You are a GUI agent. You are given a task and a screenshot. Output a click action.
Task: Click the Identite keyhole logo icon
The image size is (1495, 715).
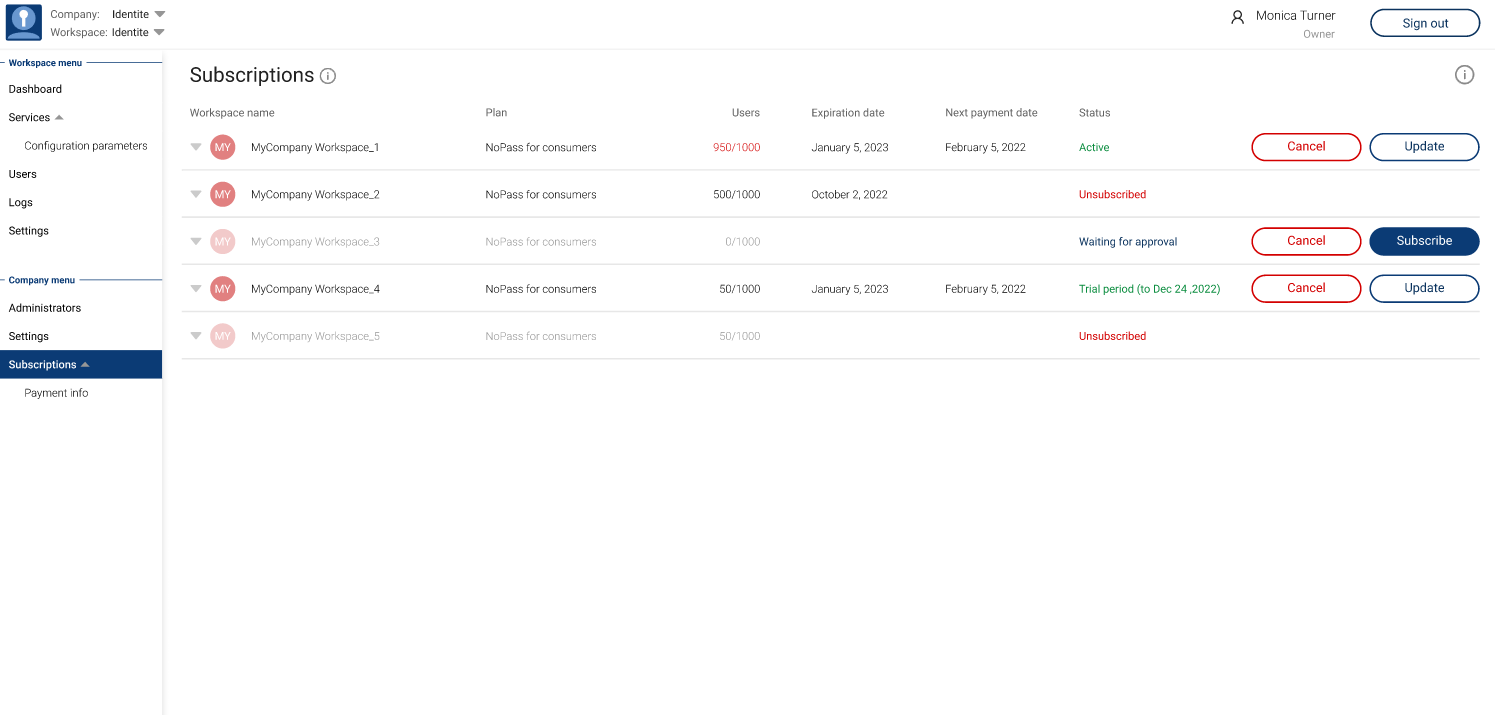(x=24, y=22)
